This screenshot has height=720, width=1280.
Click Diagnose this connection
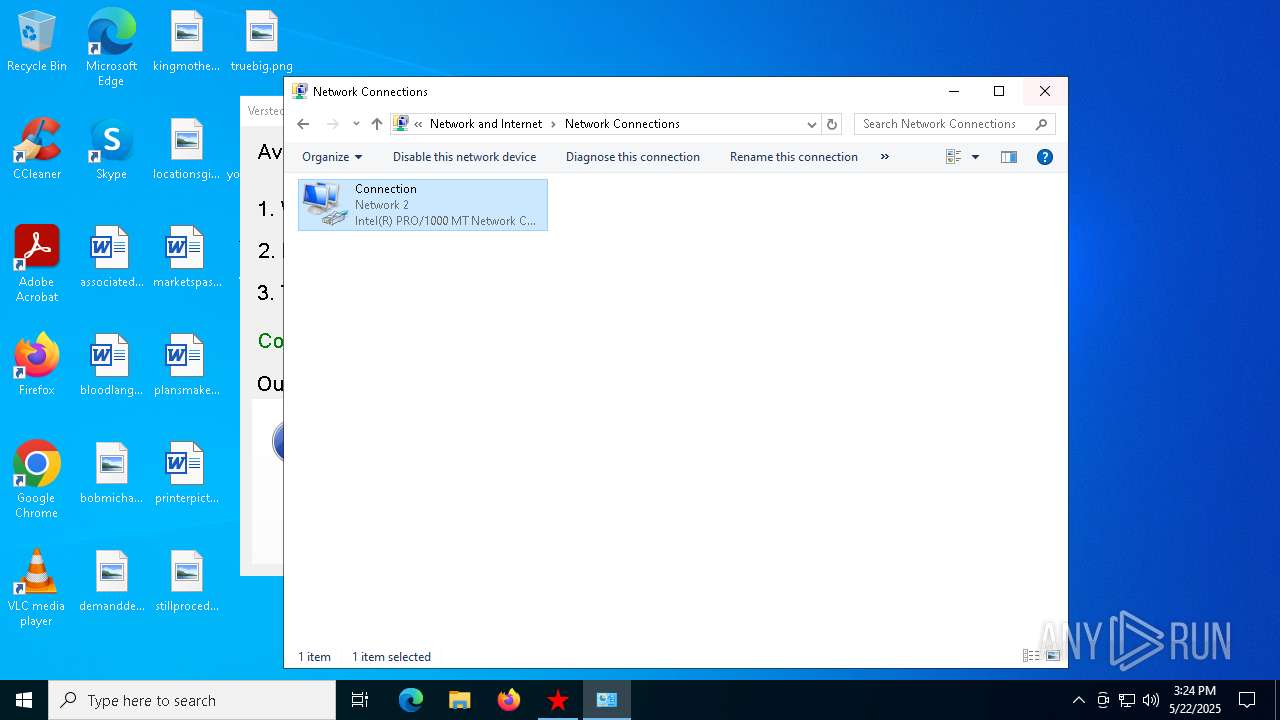pyautogui.click(x=632, y=157)
